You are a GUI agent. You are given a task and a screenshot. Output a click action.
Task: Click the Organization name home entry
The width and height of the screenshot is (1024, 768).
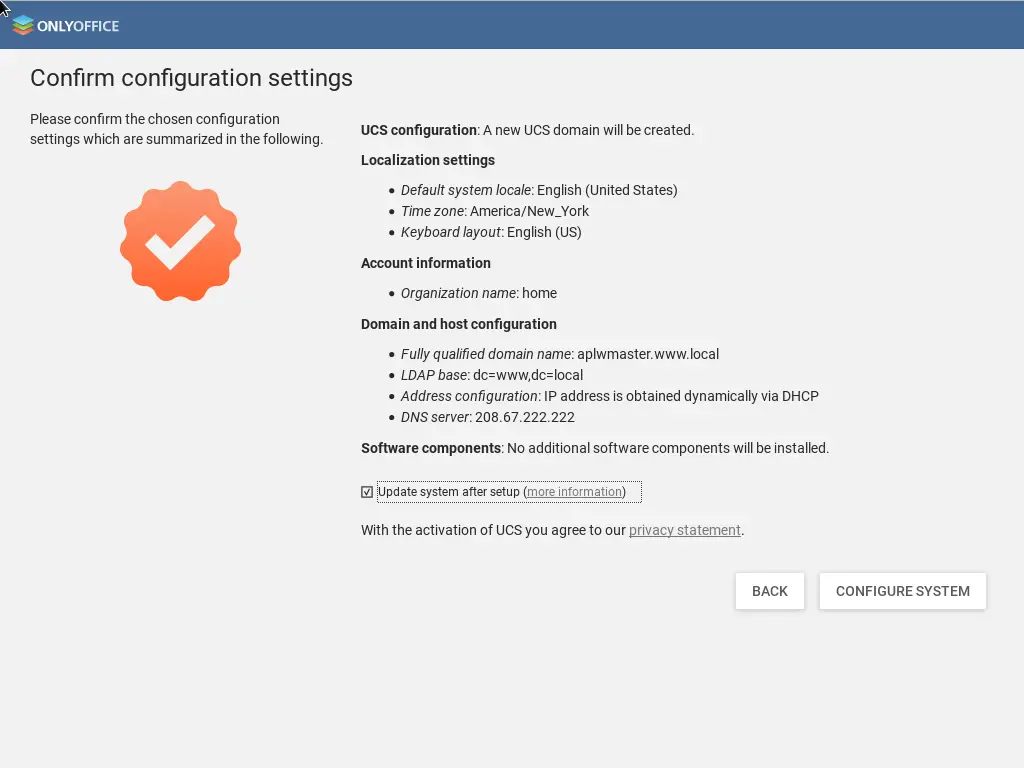(478, 293)
